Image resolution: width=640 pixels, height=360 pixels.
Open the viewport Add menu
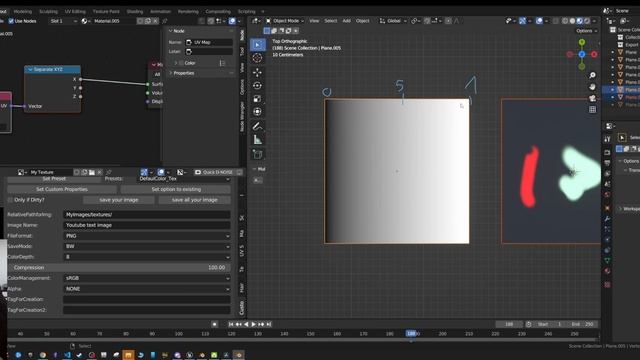(346, 21)
